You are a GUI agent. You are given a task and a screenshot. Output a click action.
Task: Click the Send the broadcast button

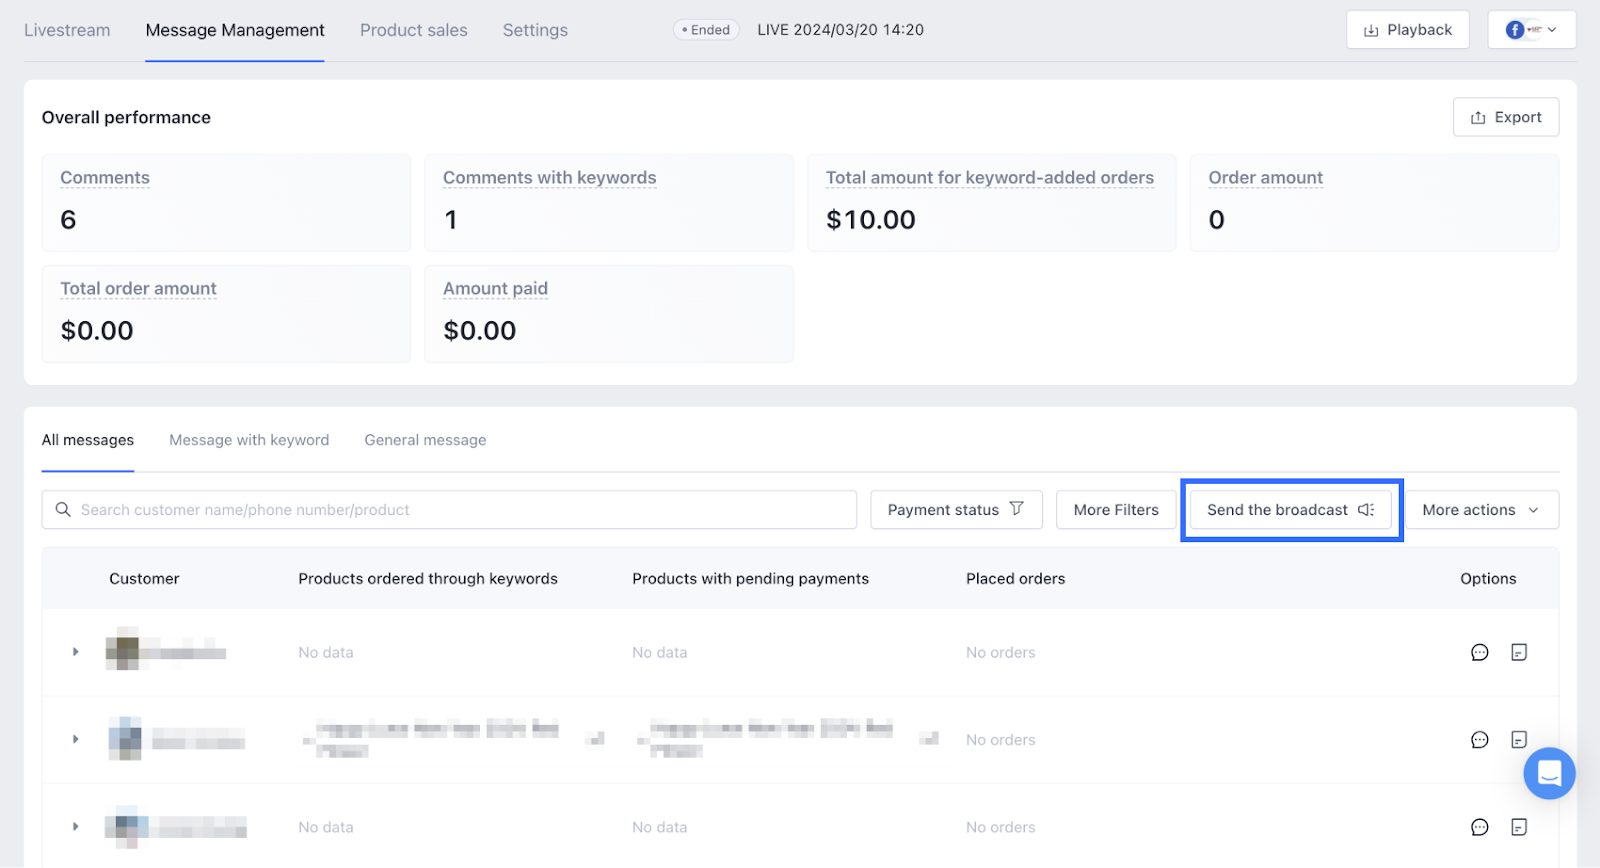(1290, 510)
